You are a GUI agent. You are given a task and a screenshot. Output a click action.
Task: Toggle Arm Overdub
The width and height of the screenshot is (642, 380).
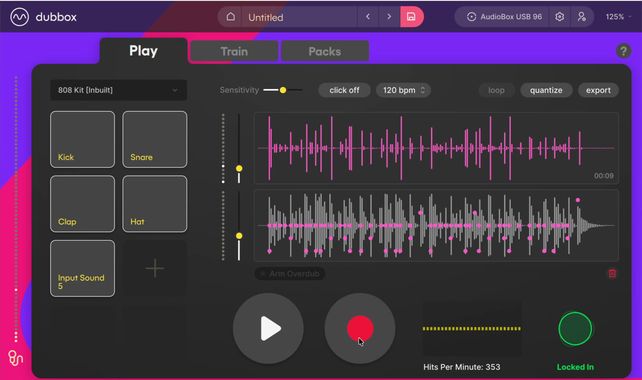290,274
